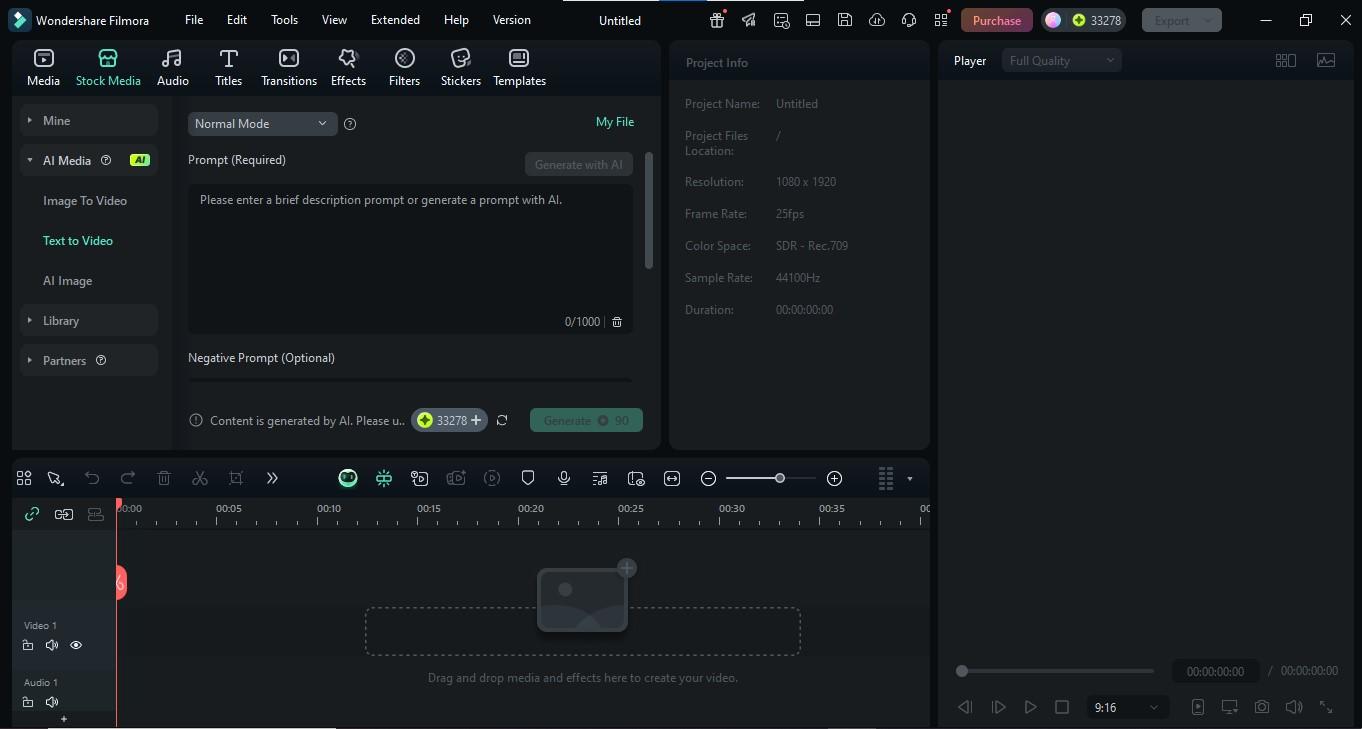Viewport: 1362px width, 729px height.
Task: Click the compare view layout icon in Player
Action: point(1286,60)
